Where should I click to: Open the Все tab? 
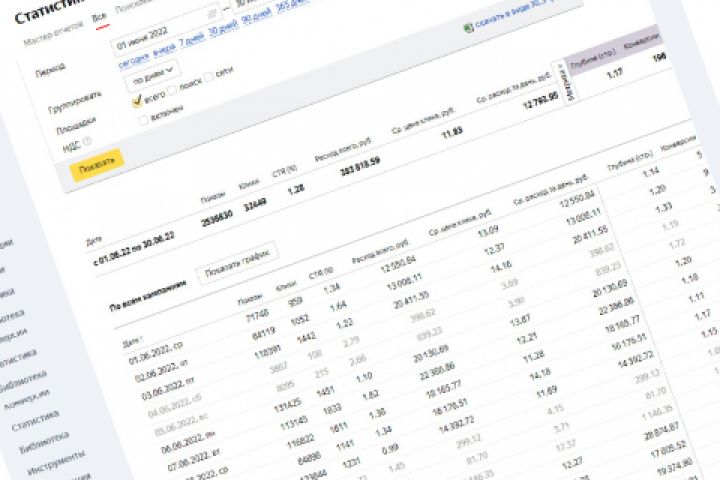coord(100,18)
